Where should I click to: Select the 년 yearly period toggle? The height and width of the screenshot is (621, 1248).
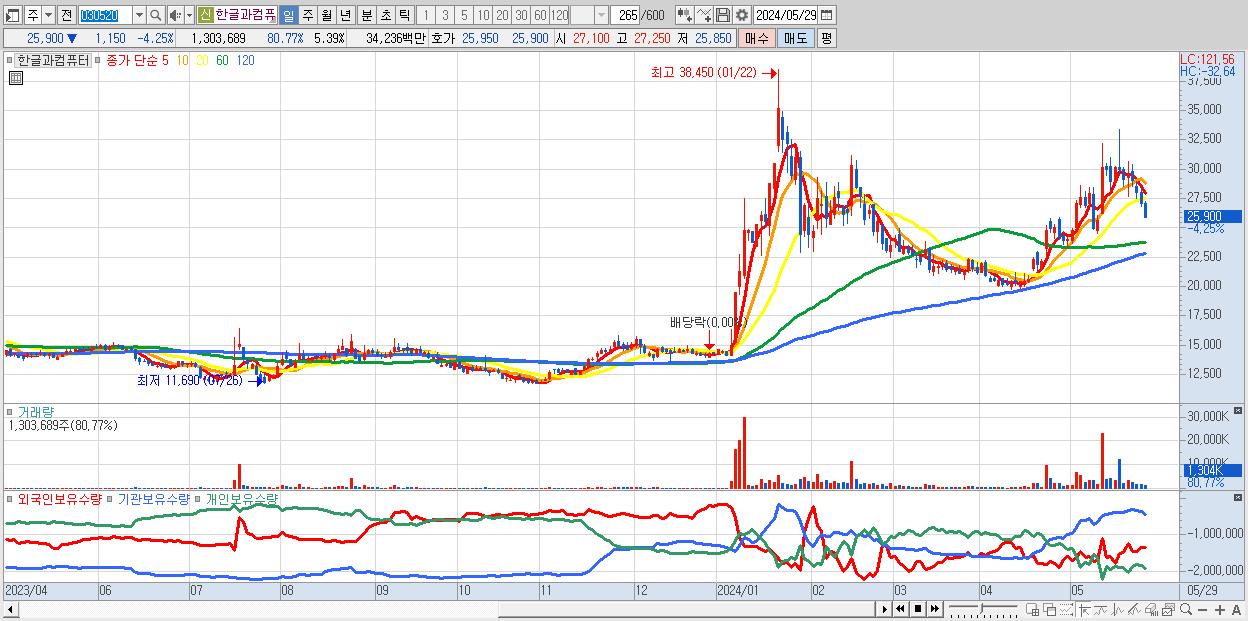[x=345, y=15]
